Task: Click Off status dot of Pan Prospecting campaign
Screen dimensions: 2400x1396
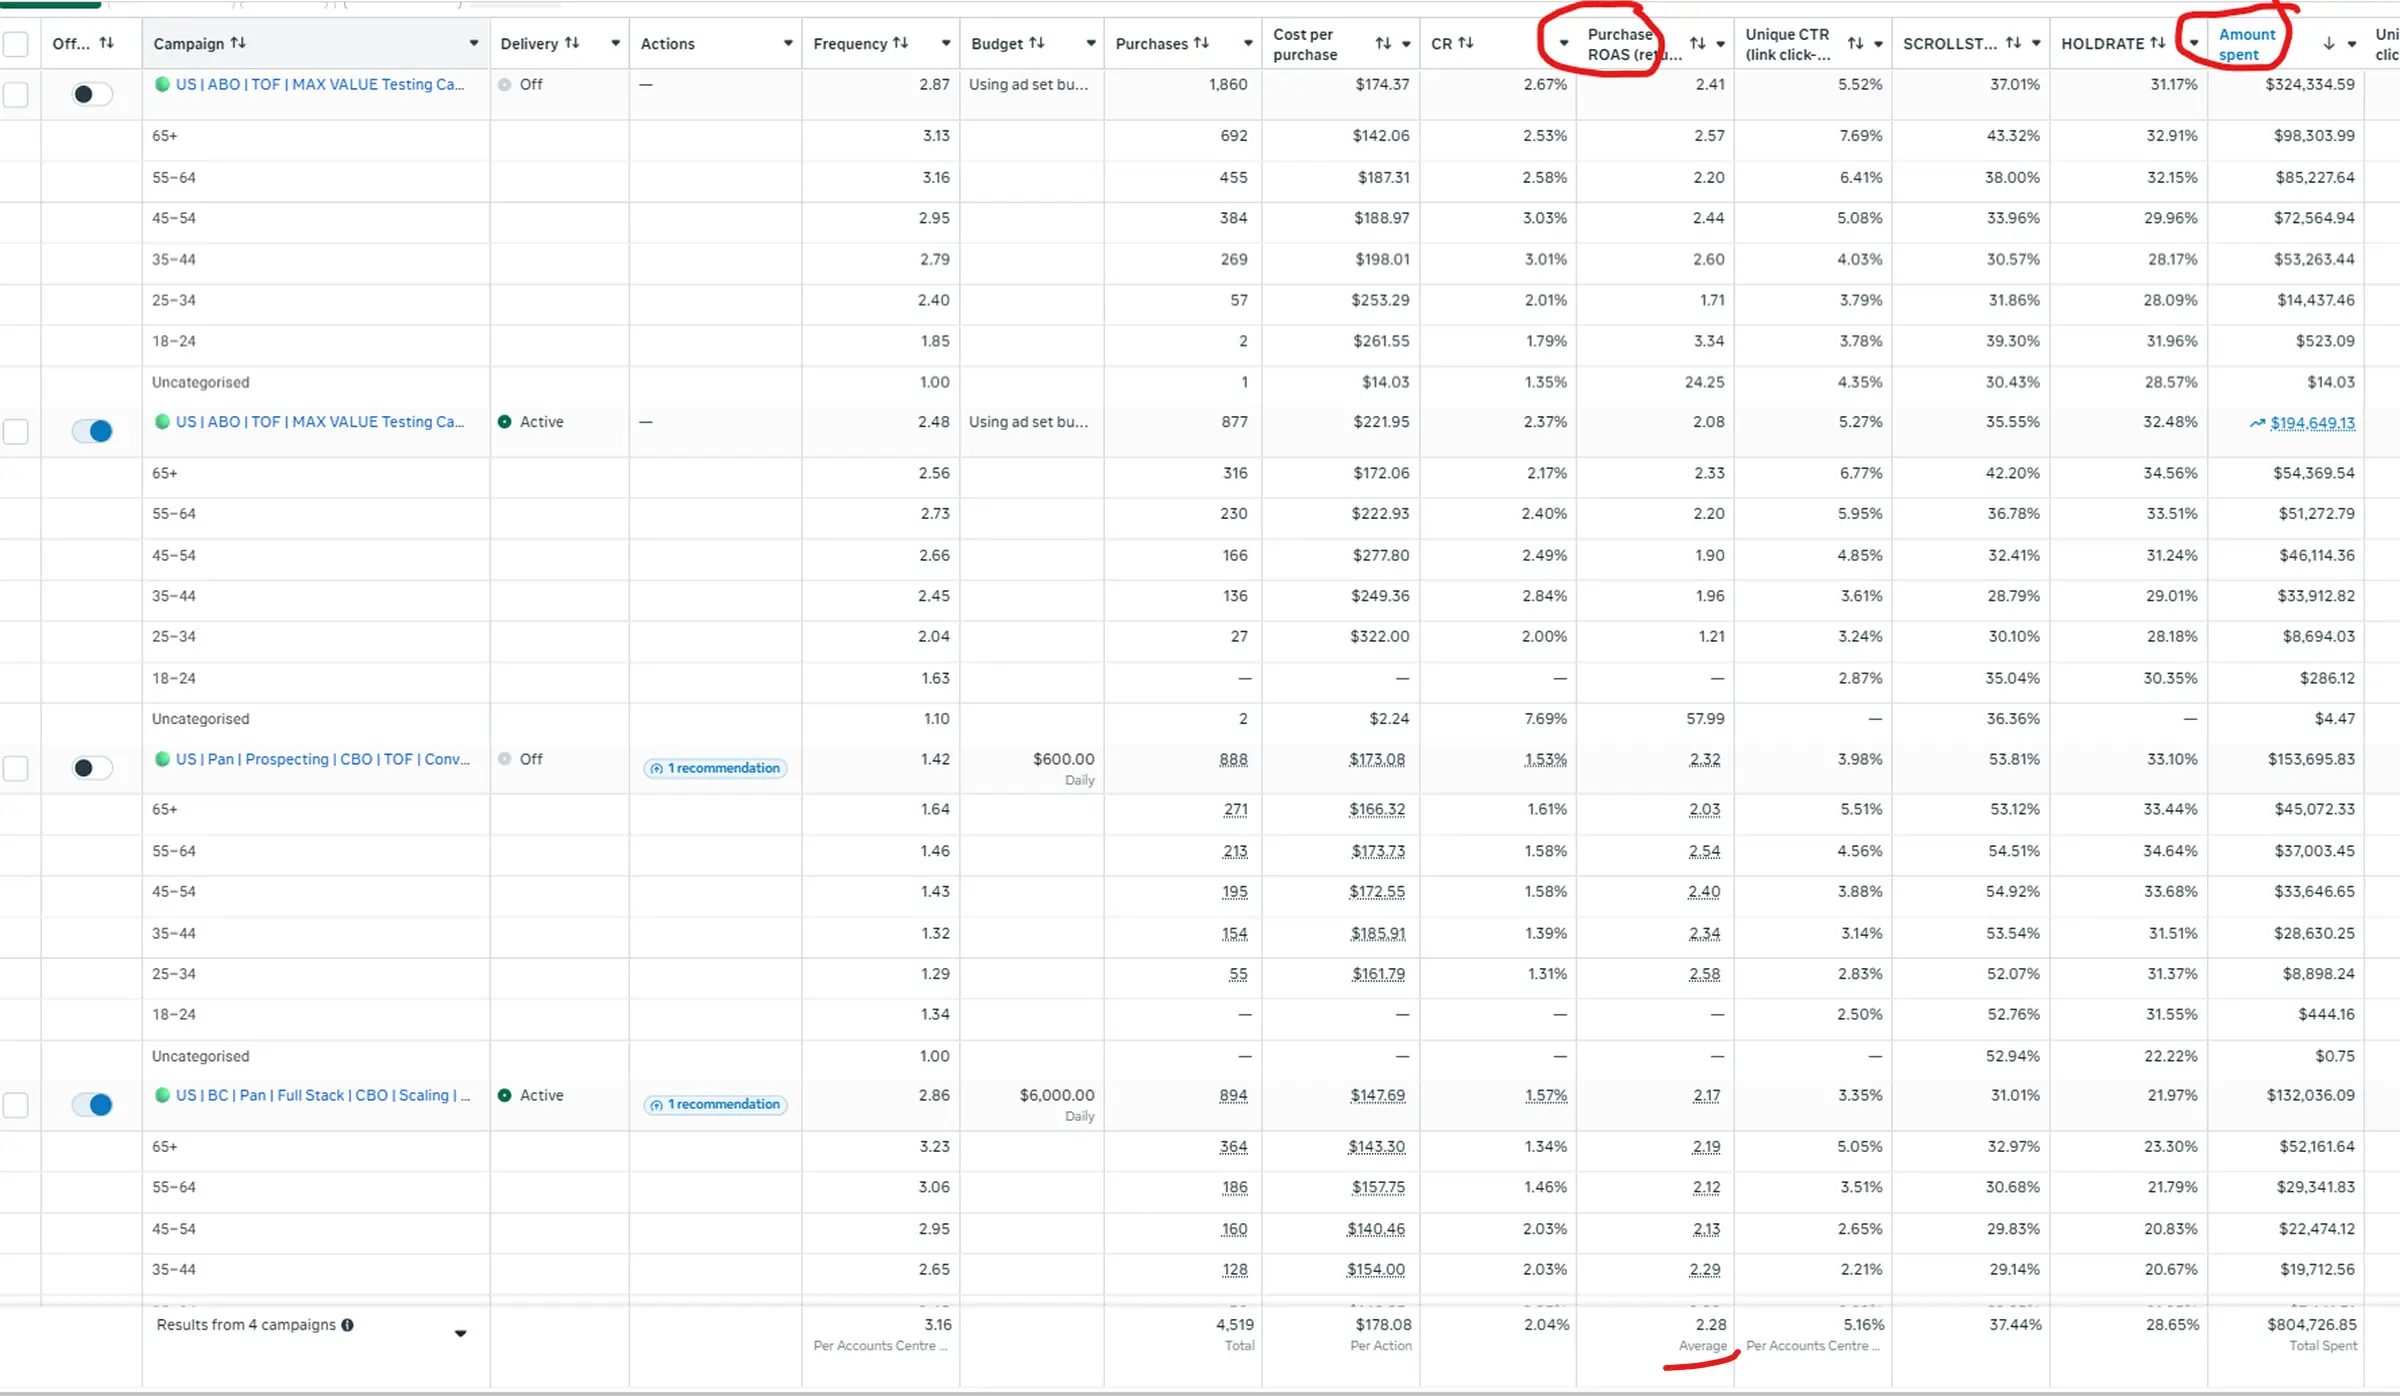Action: click(x=505, y=759)
